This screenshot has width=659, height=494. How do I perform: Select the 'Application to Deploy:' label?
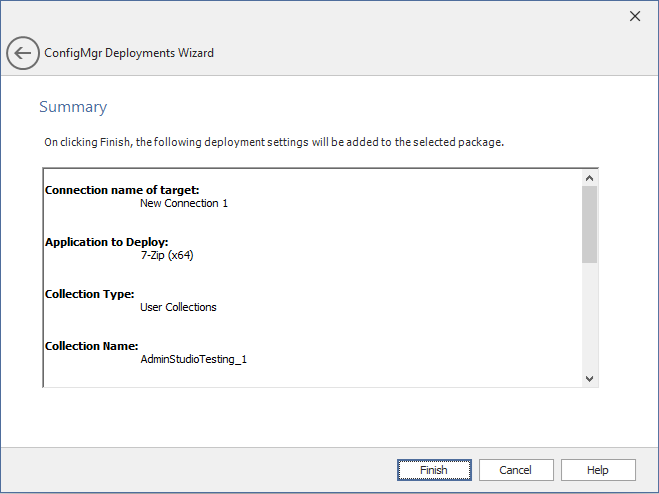pyautogui.click(x=106, y=242)
